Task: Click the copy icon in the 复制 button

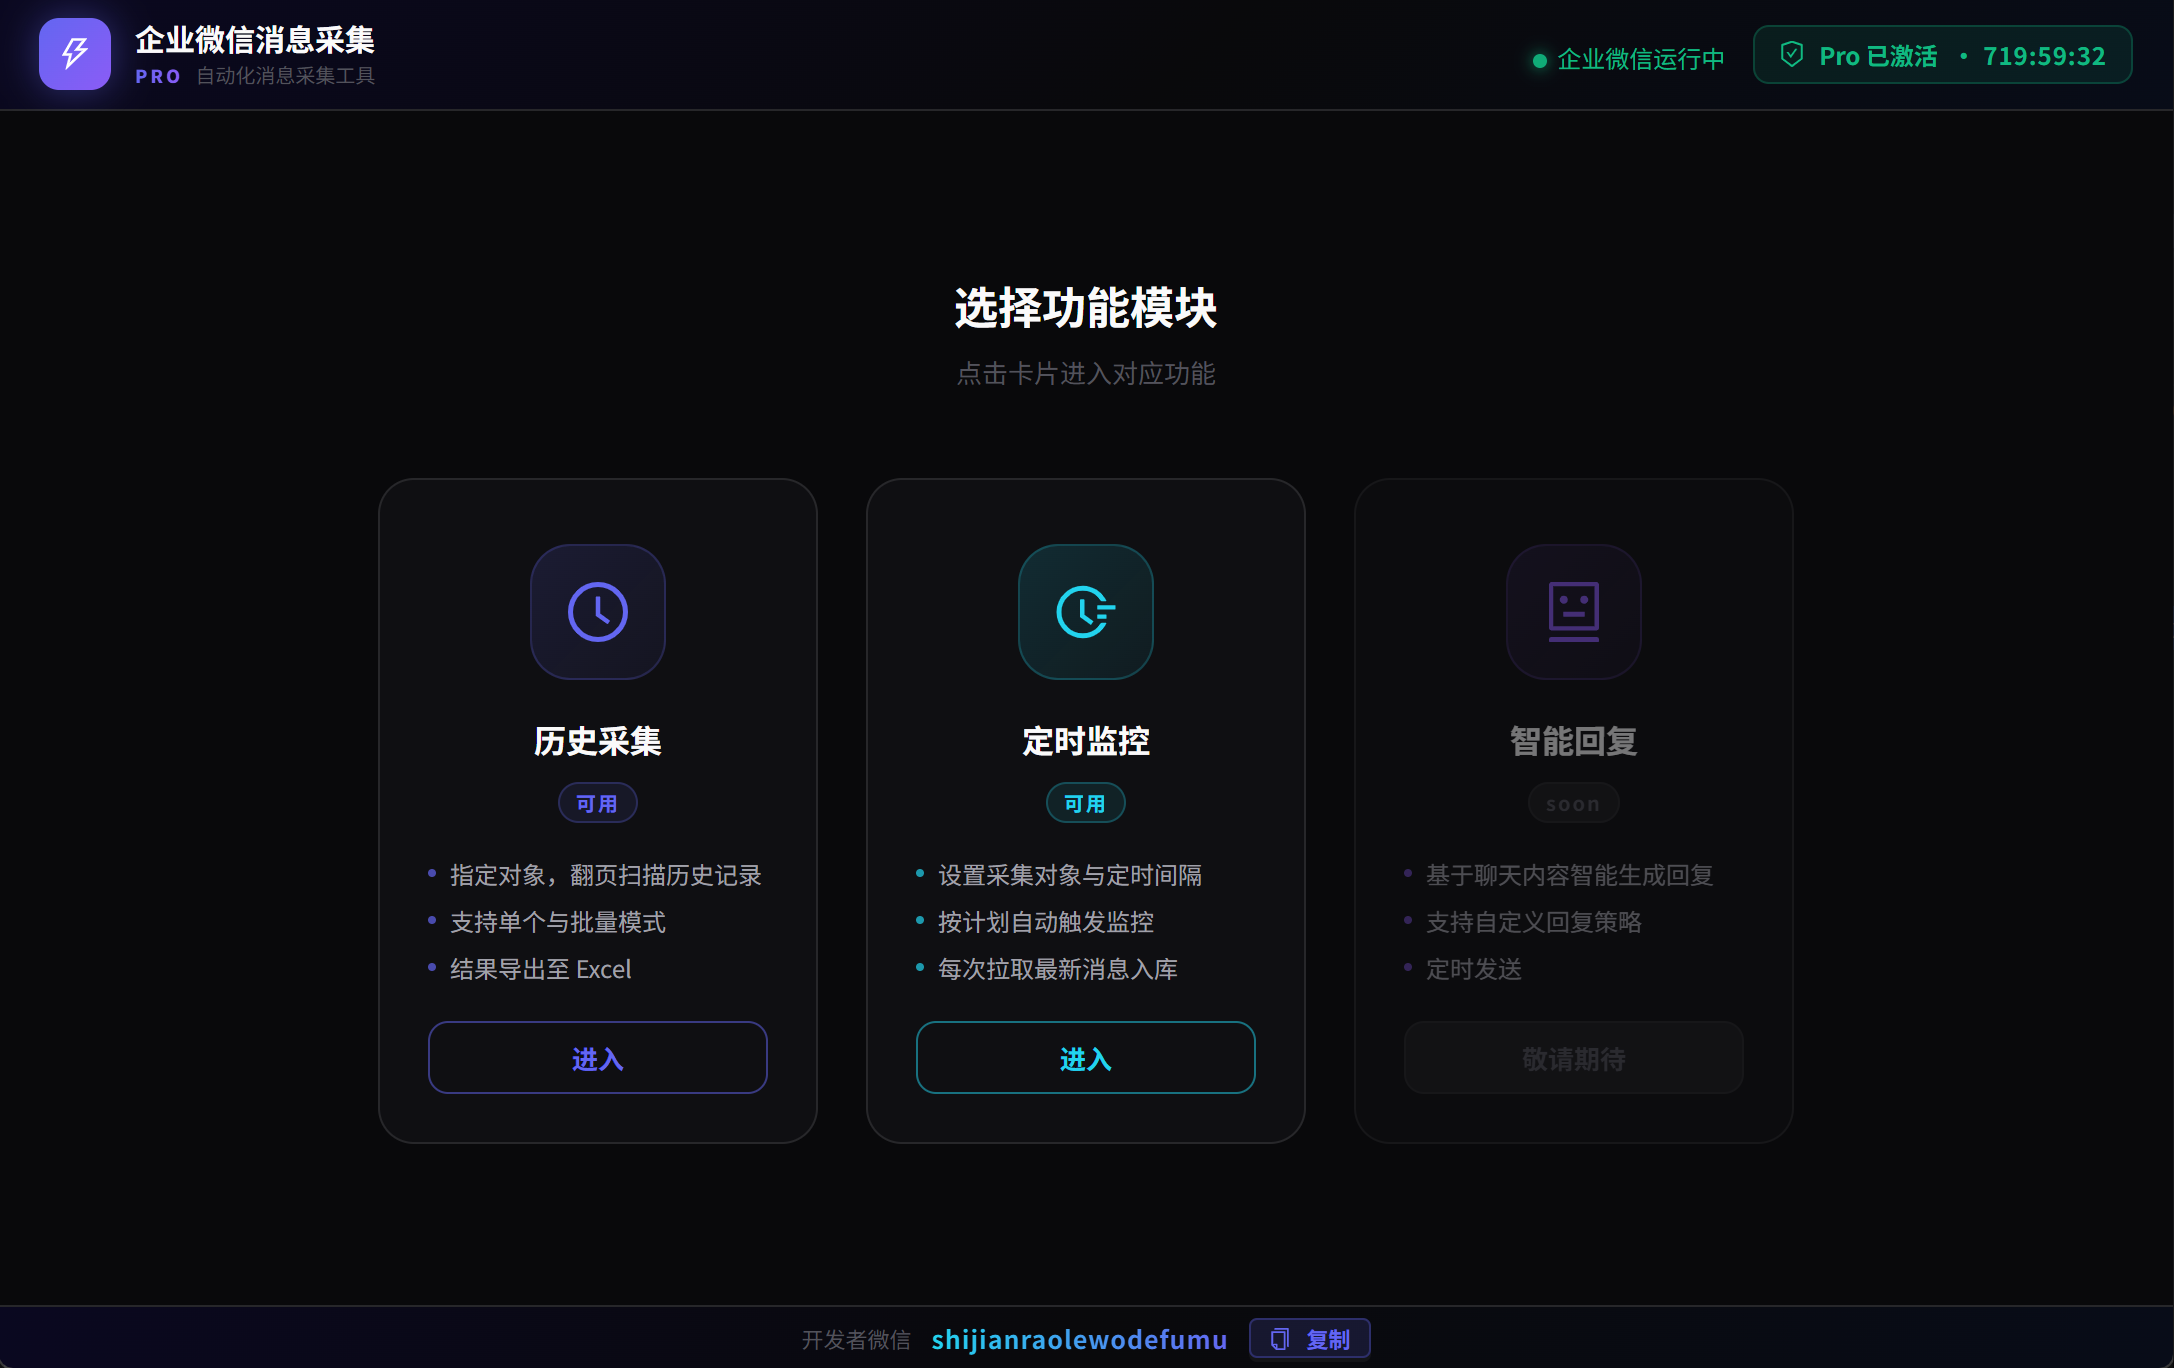Action: click(x=1280, y=1339)
